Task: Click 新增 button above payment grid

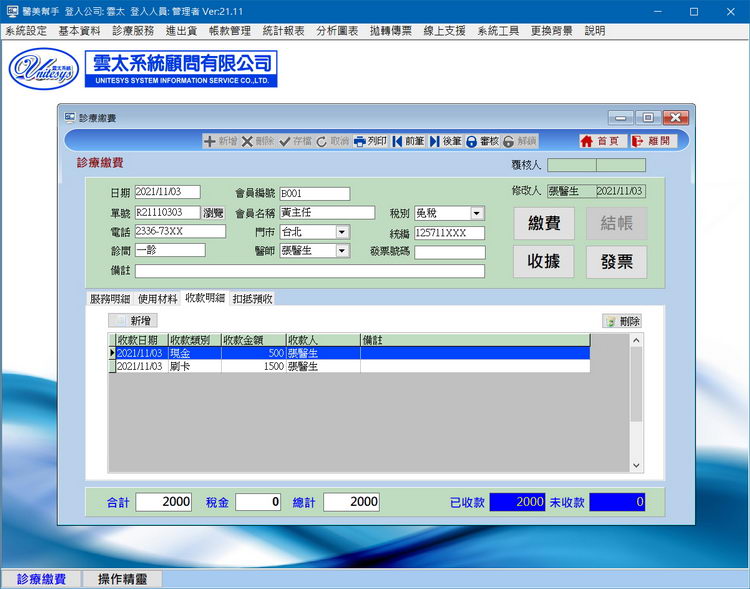Action: 133,321
